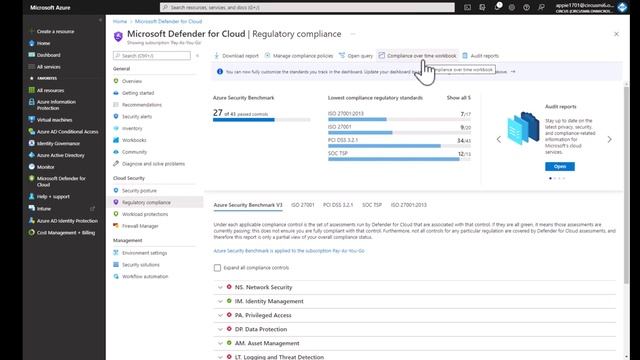640x360 pixels.
Task: Select the PCI DSS 3.2.1 tab
Action: (x=338, y=205)
